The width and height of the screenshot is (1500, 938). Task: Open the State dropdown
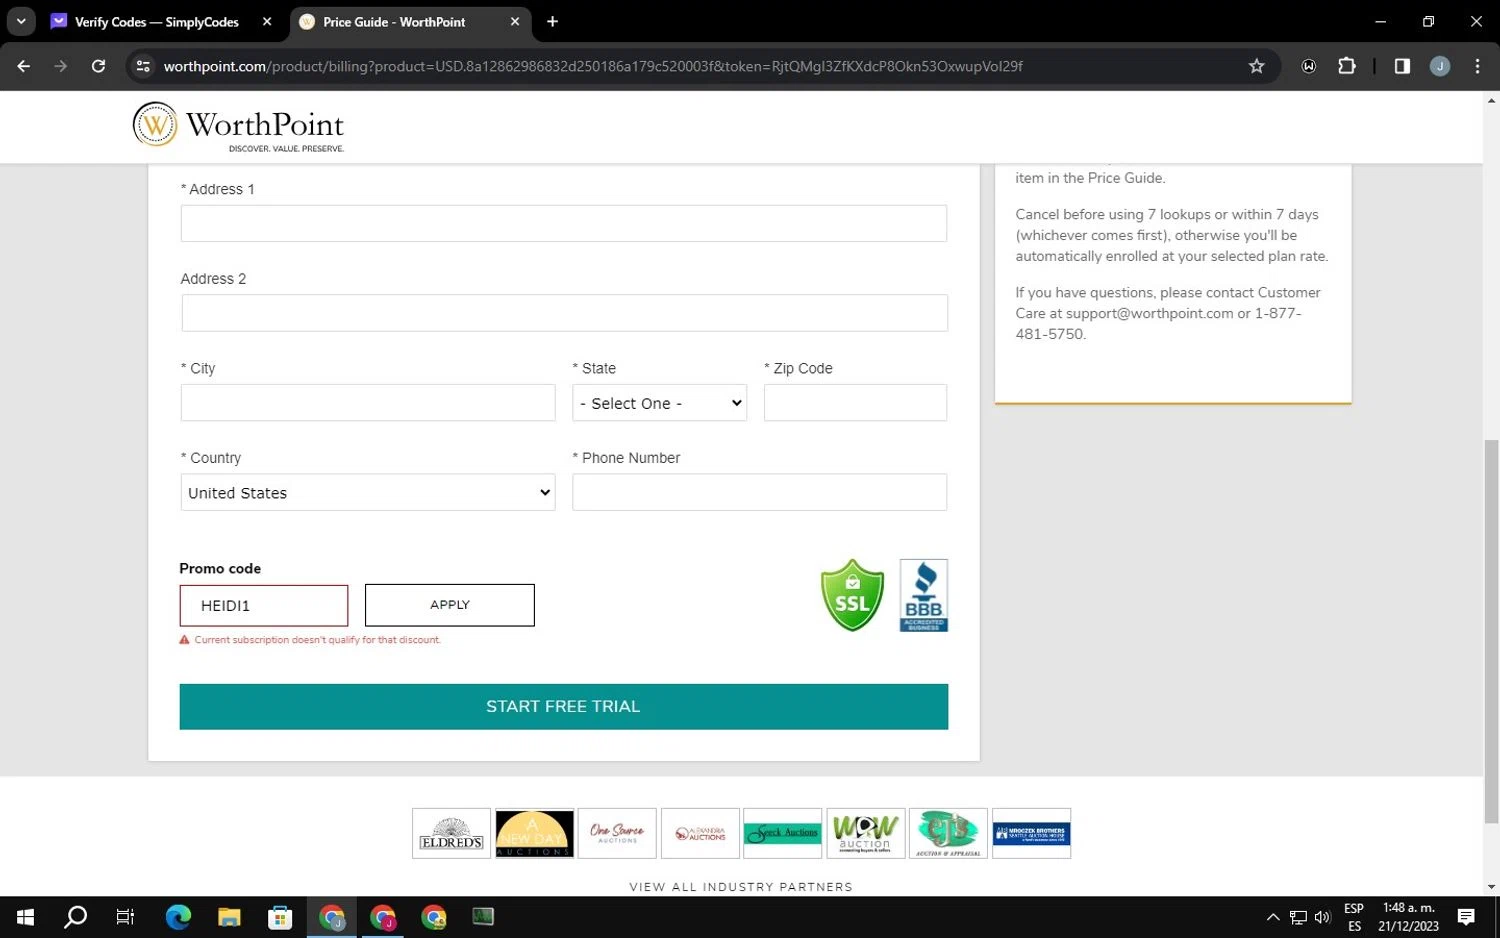659,403
